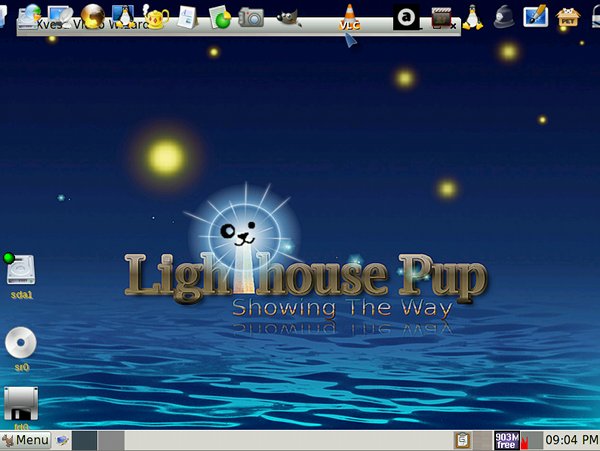Open the green pie chart spreadsheet icon

(220, 17)
